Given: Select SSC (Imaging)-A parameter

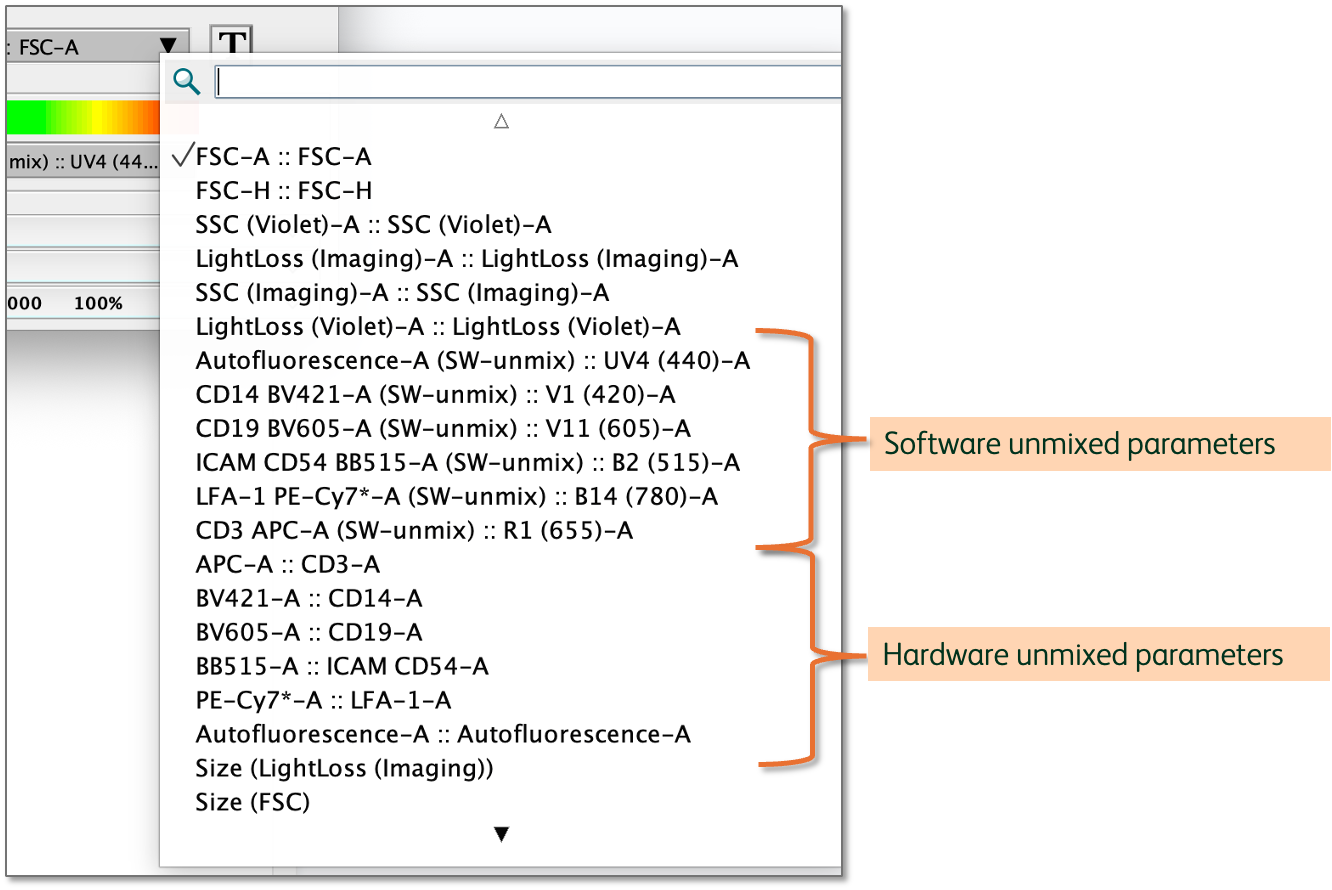Looking at the screenshot, I should point(402,292).
